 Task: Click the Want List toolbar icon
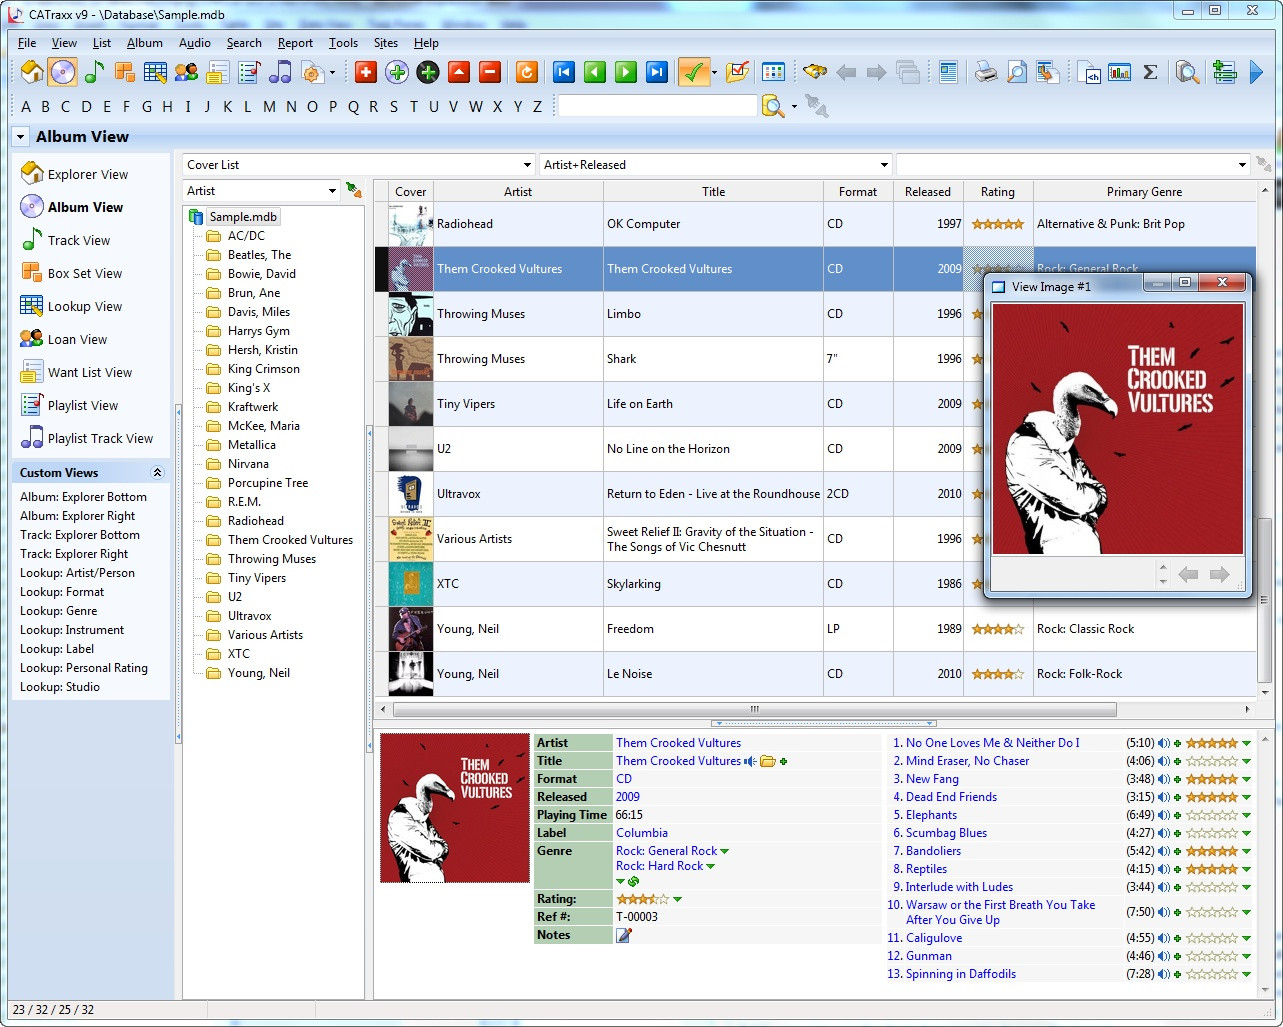pos(218,72)
